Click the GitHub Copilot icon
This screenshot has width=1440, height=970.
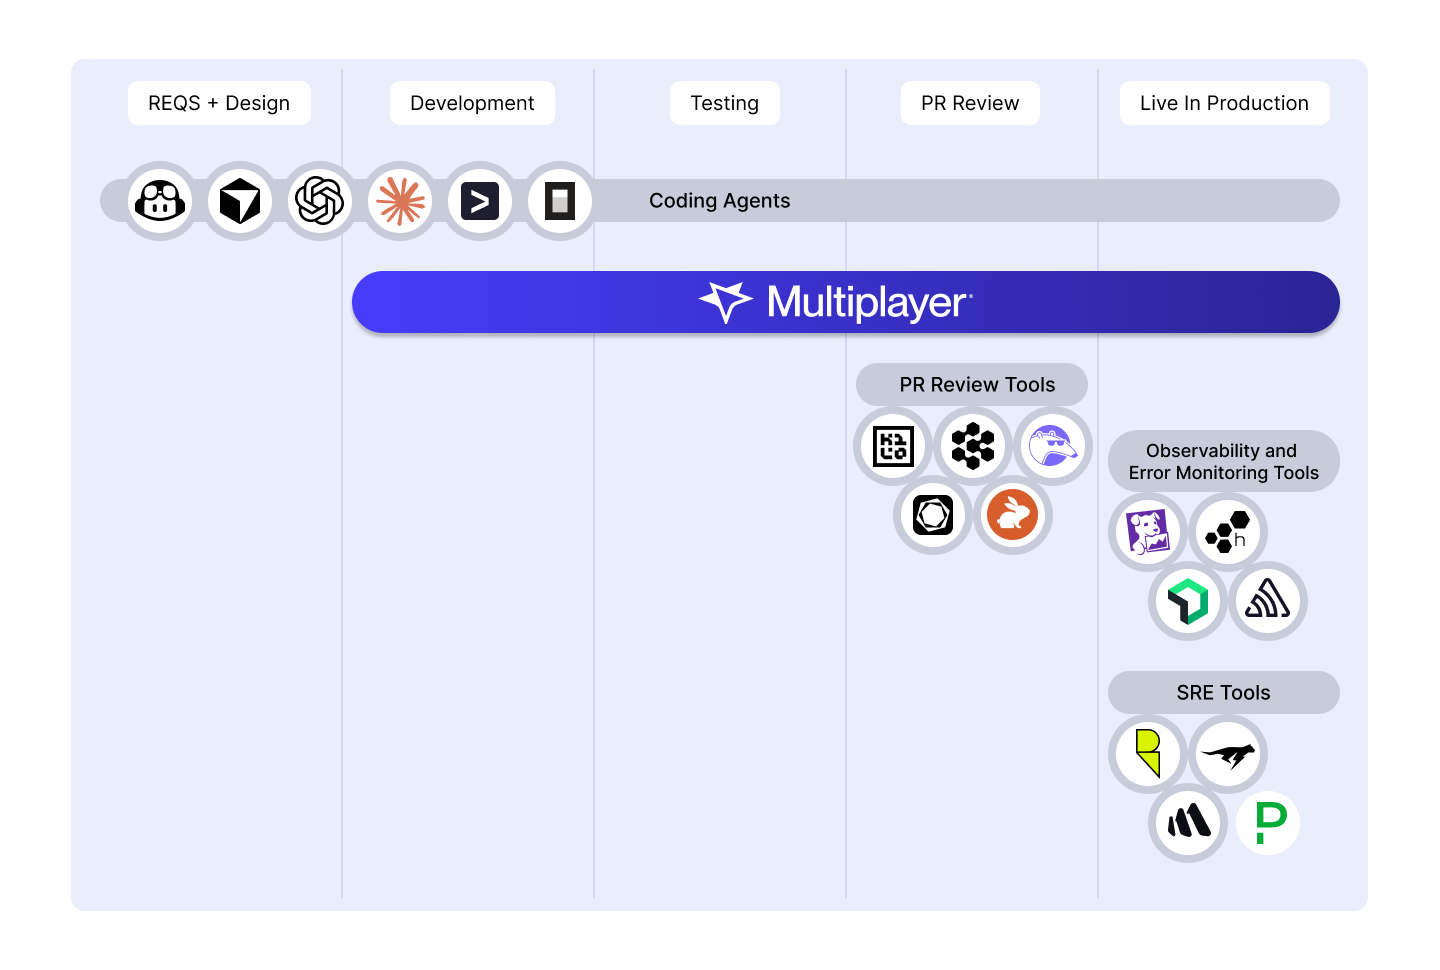(160, 201)
